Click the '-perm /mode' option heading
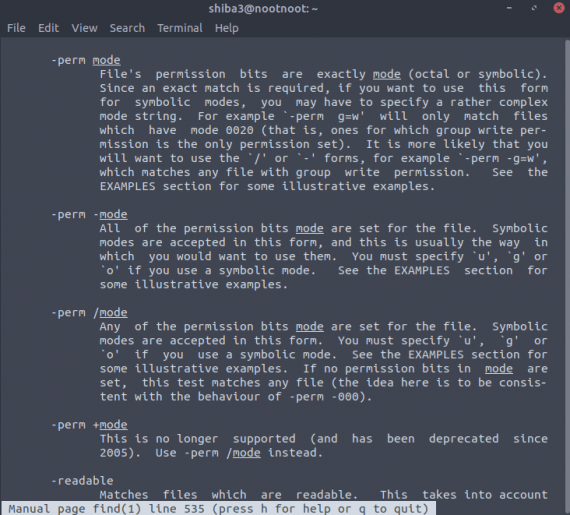570x515 pixels. [x=89, y=313]
